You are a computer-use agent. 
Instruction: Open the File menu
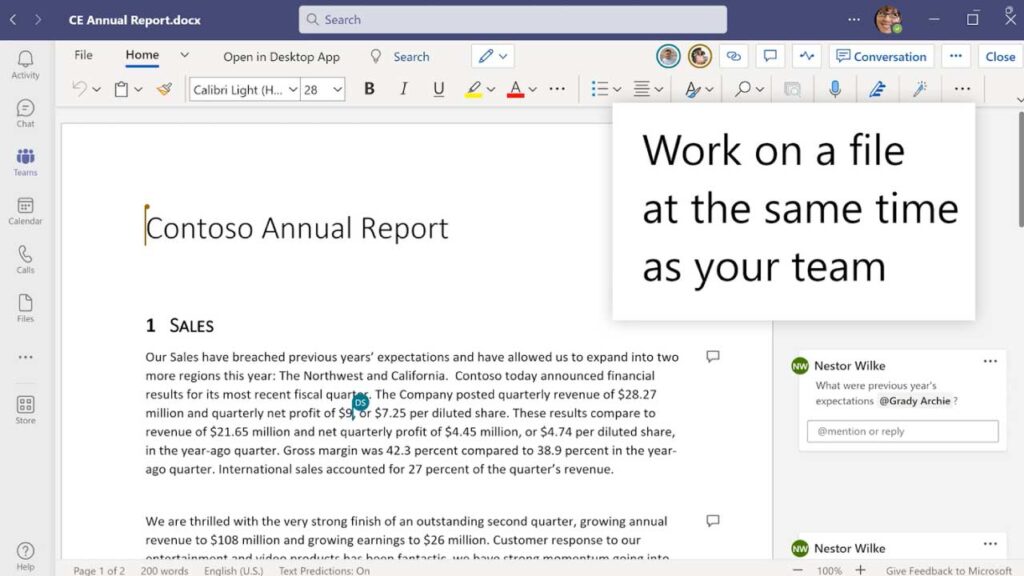pyautogui.click(x=83, y=55)
